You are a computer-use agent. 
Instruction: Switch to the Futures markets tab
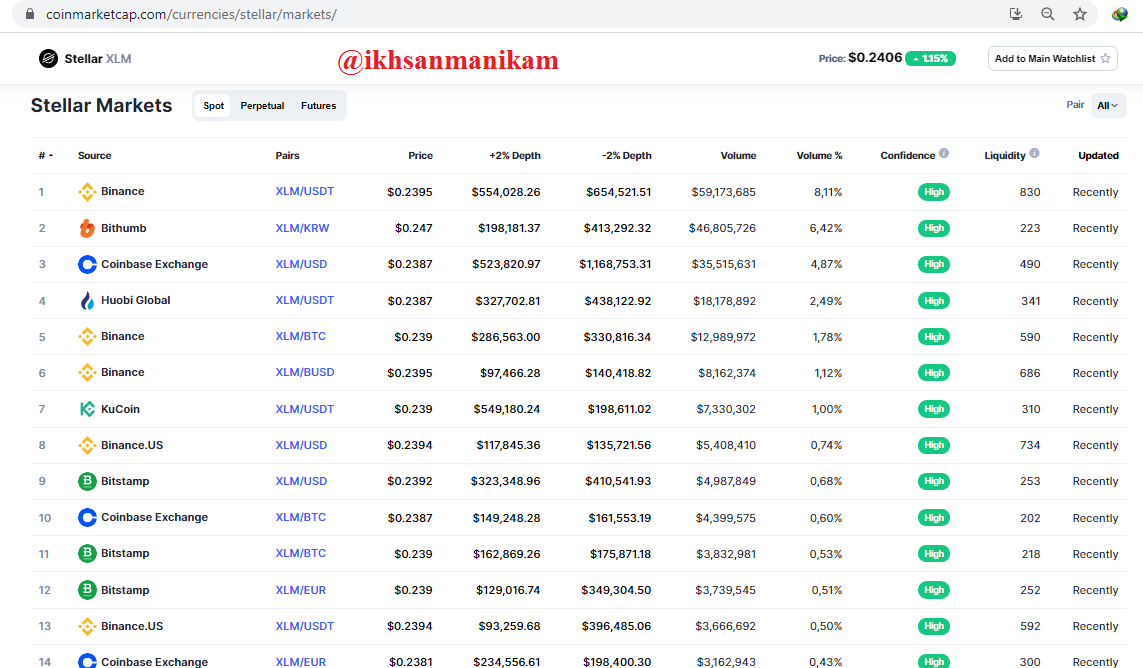[319, 106]
